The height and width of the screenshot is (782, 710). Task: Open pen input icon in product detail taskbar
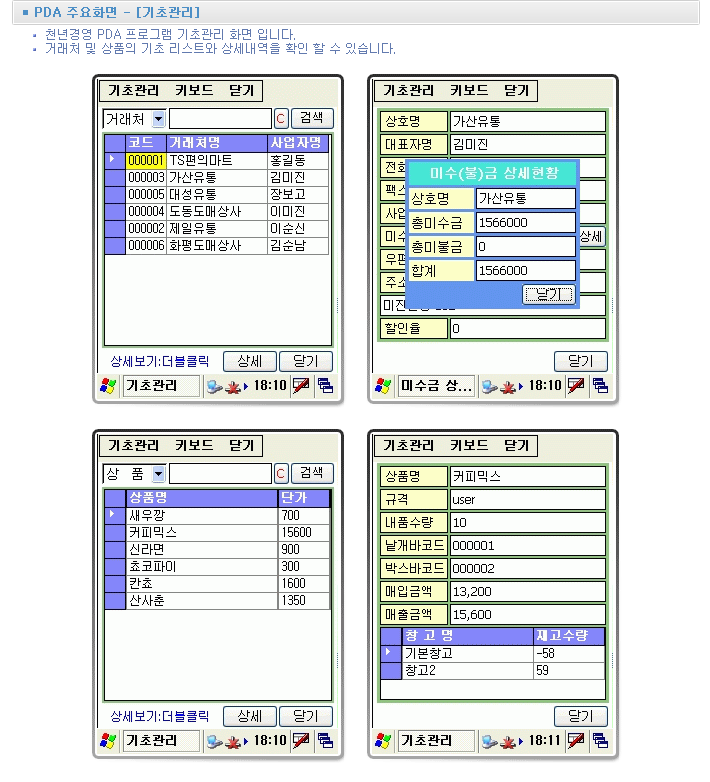[576, 741]
